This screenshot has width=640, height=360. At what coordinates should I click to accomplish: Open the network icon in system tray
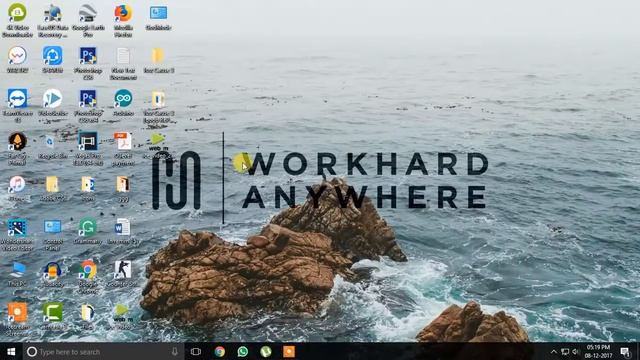pyautogui.click(x=565, y=351)
